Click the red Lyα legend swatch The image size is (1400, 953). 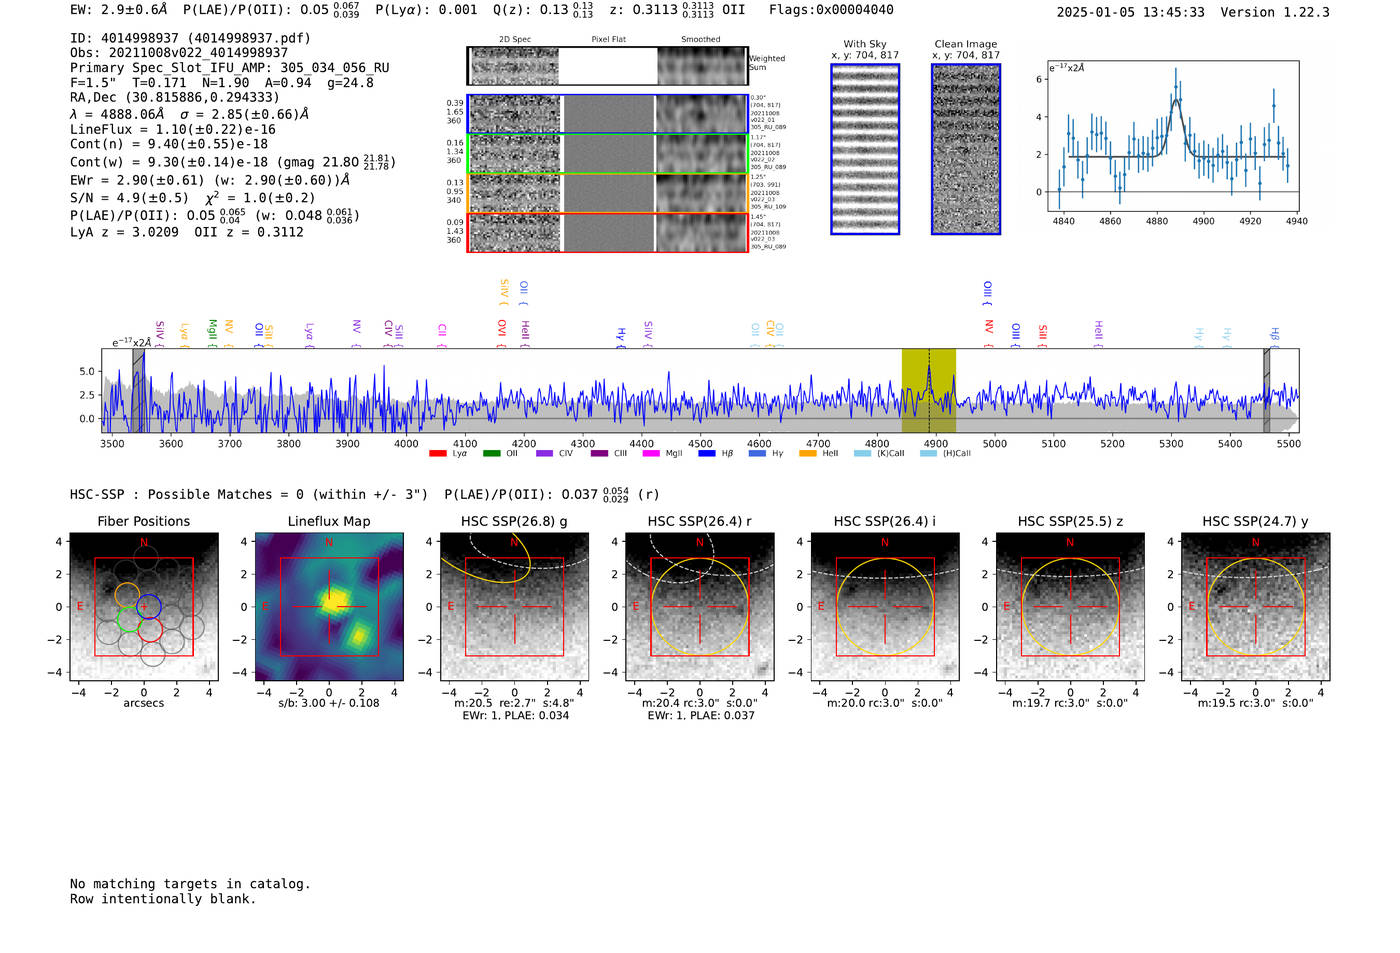(x=437, y=453)
